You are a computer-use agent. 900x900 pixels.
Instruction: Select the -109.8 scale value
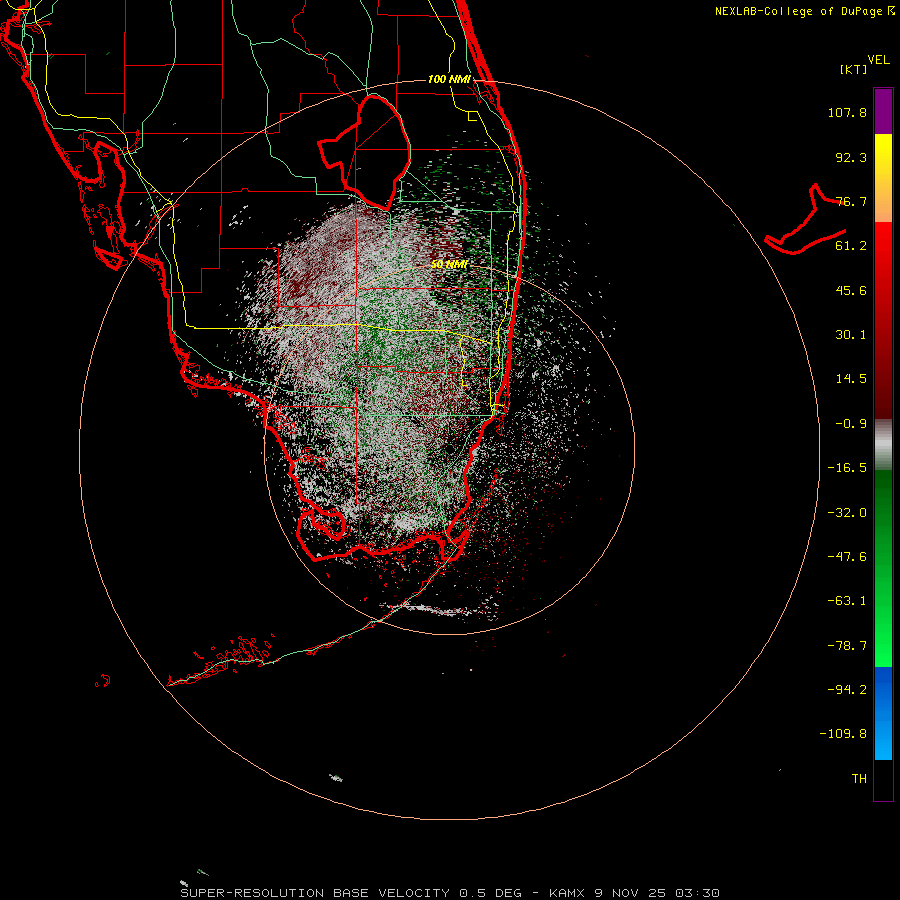click(x=843, y=734)
